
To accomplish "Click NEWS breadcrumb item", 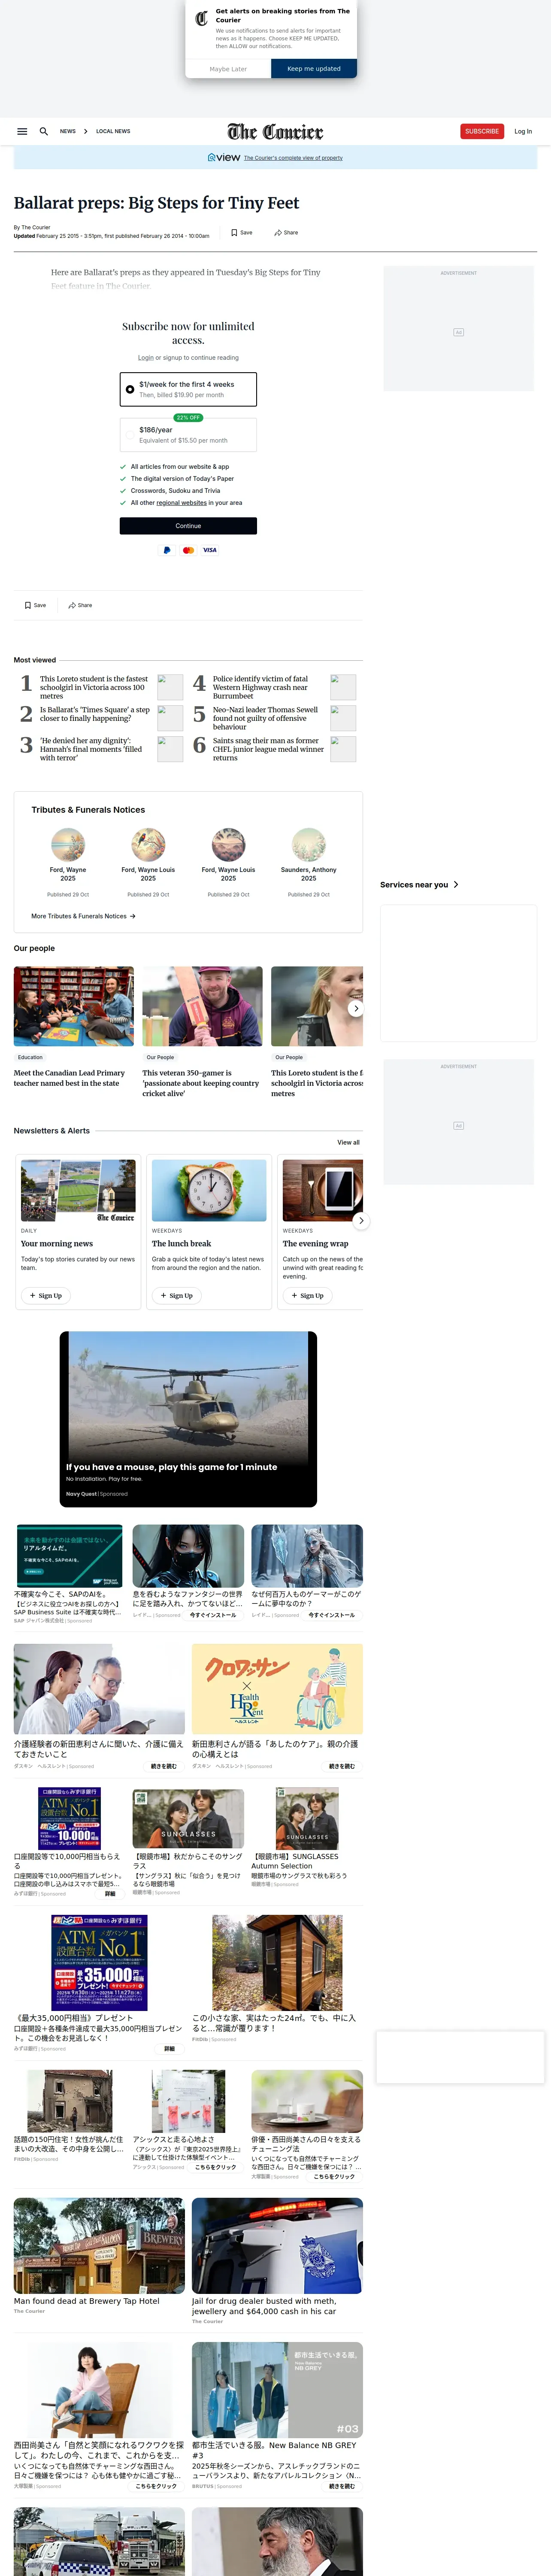I will point(67,131).
